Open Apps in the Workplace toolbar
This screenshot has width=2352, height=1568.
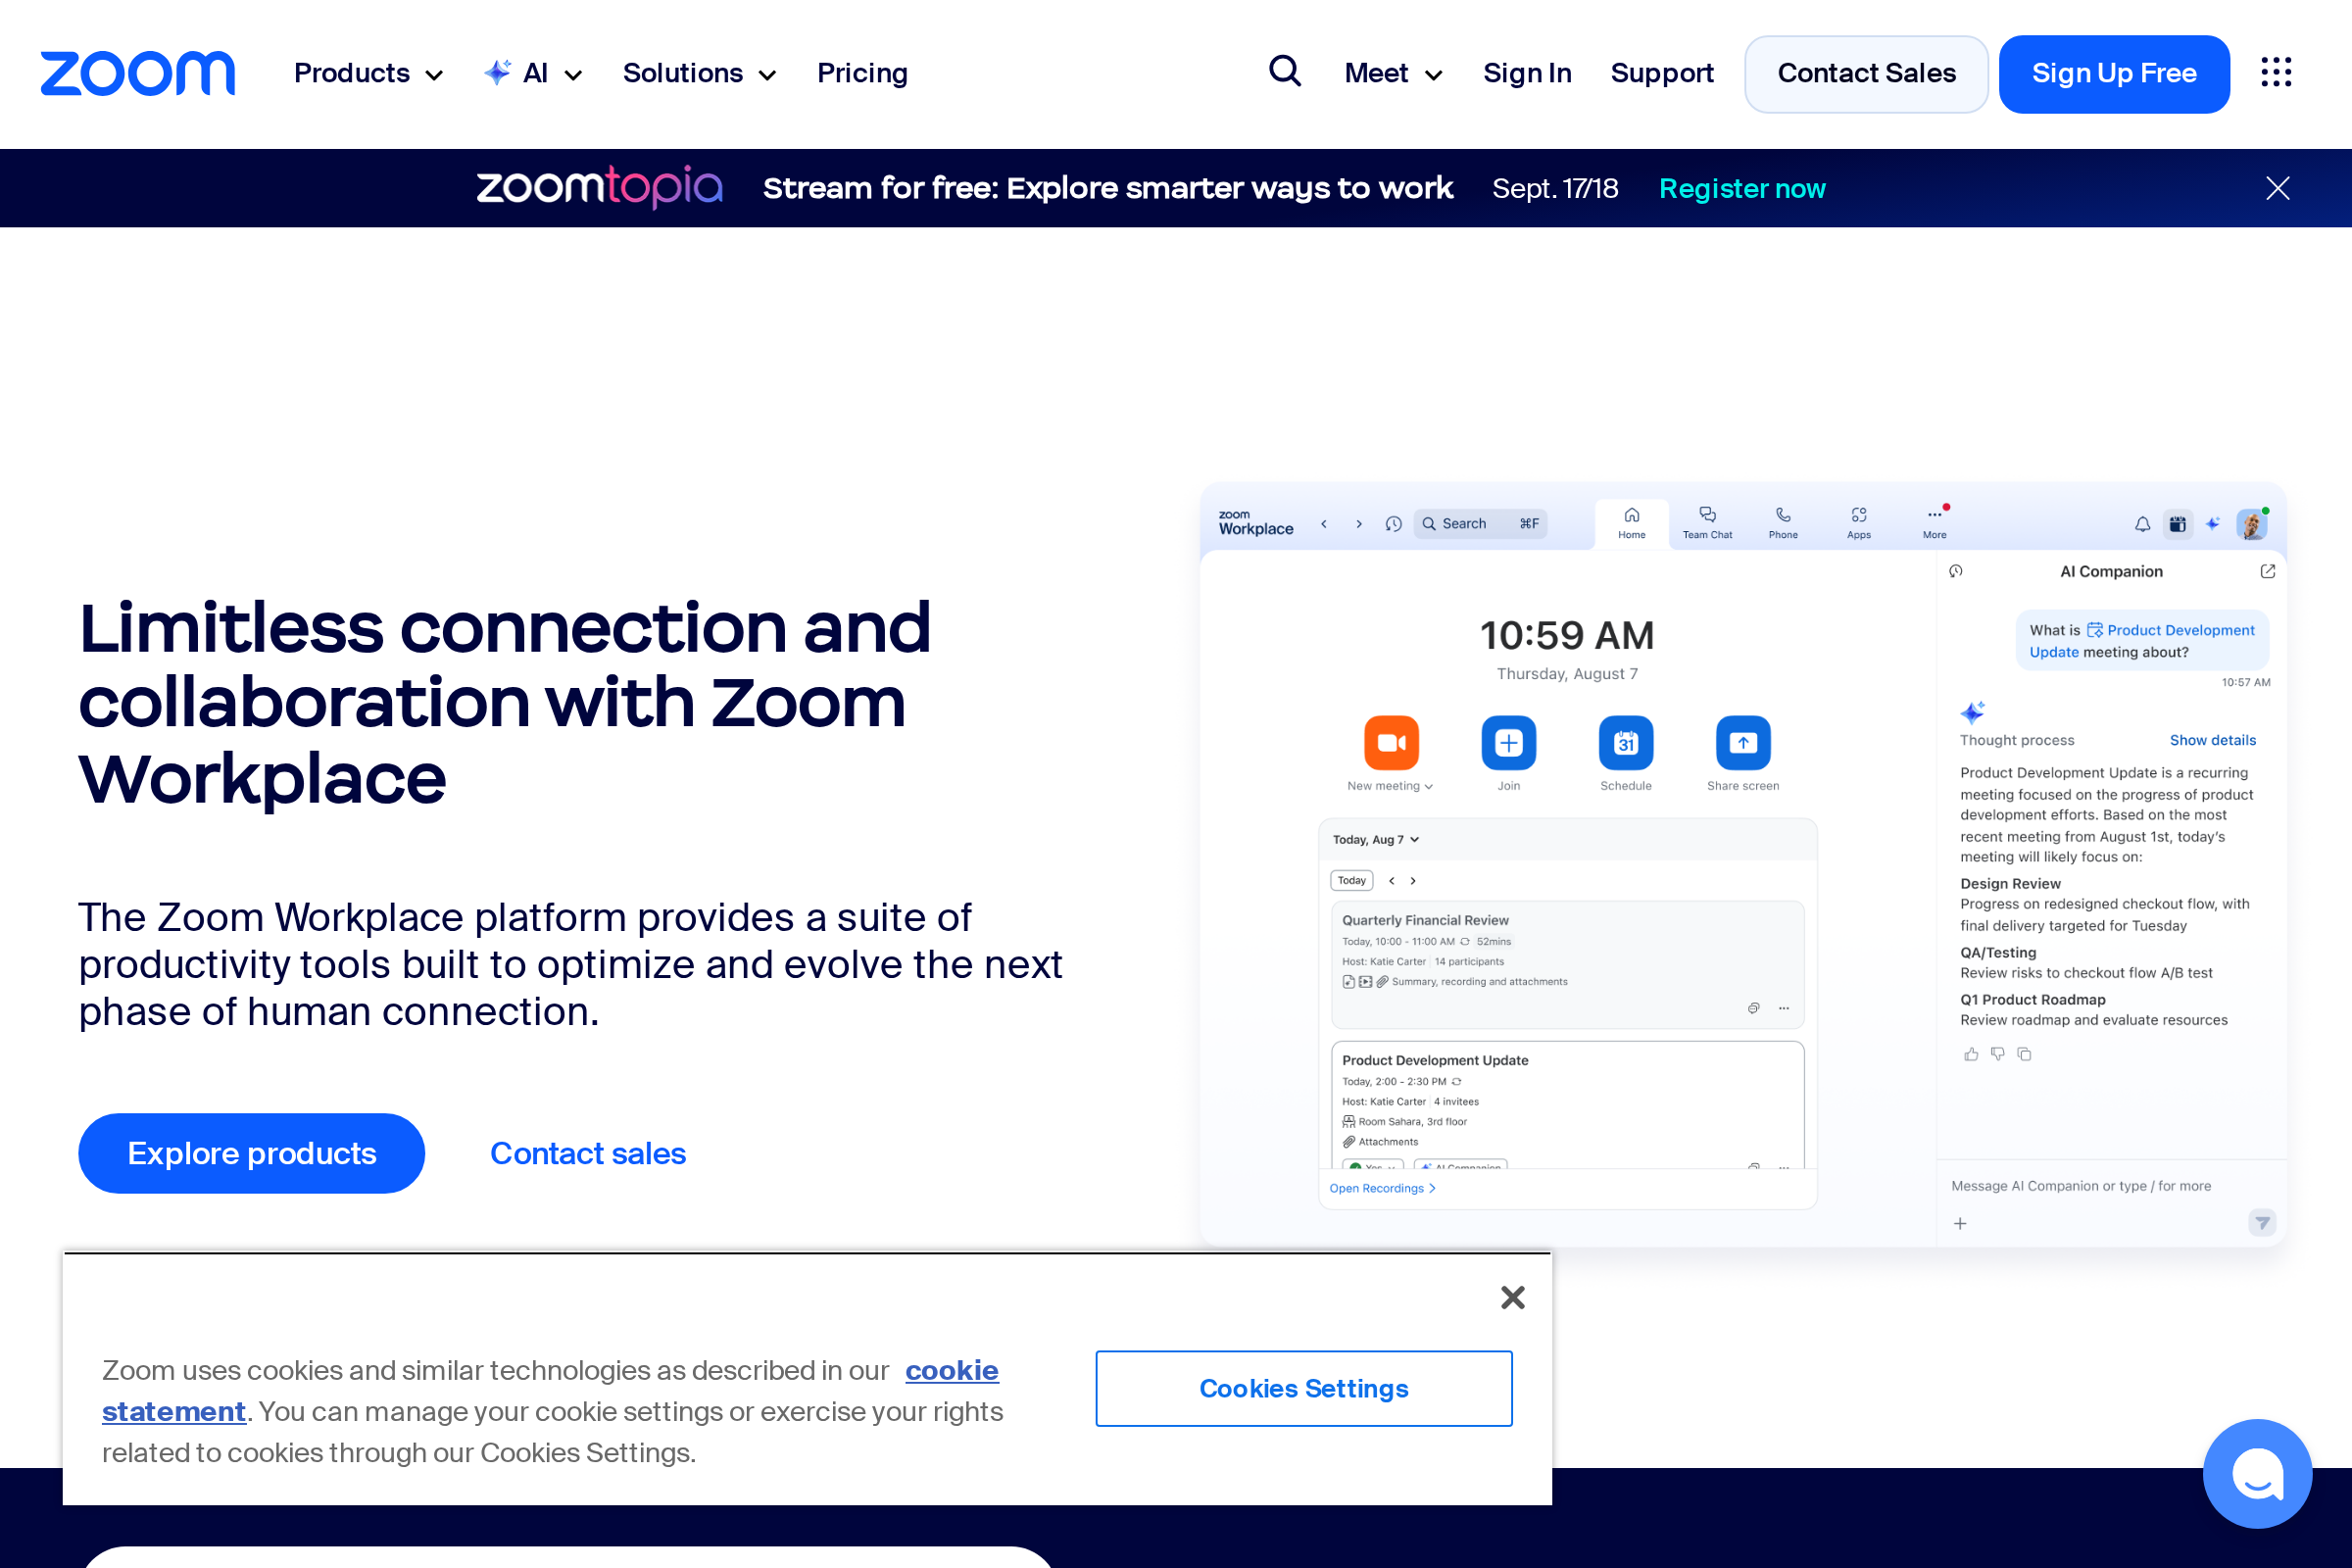(x=1858, y=521)
